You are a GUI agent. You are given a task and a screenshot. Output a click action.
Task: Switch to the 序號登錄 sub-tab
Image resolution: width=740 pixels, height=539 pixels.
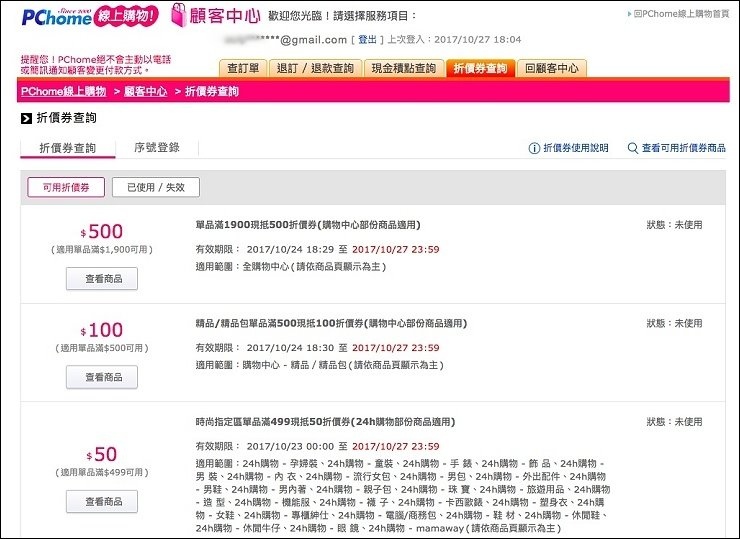(157, 148)
